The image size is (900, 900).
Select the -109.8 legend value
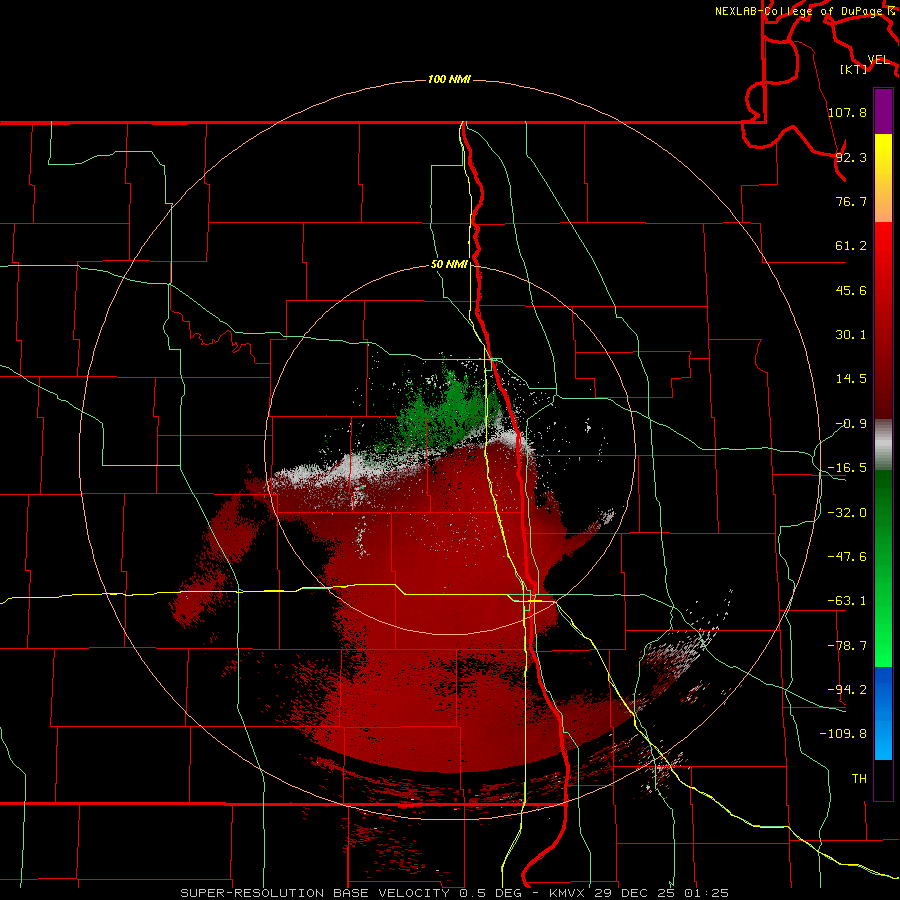pos(843,734)
